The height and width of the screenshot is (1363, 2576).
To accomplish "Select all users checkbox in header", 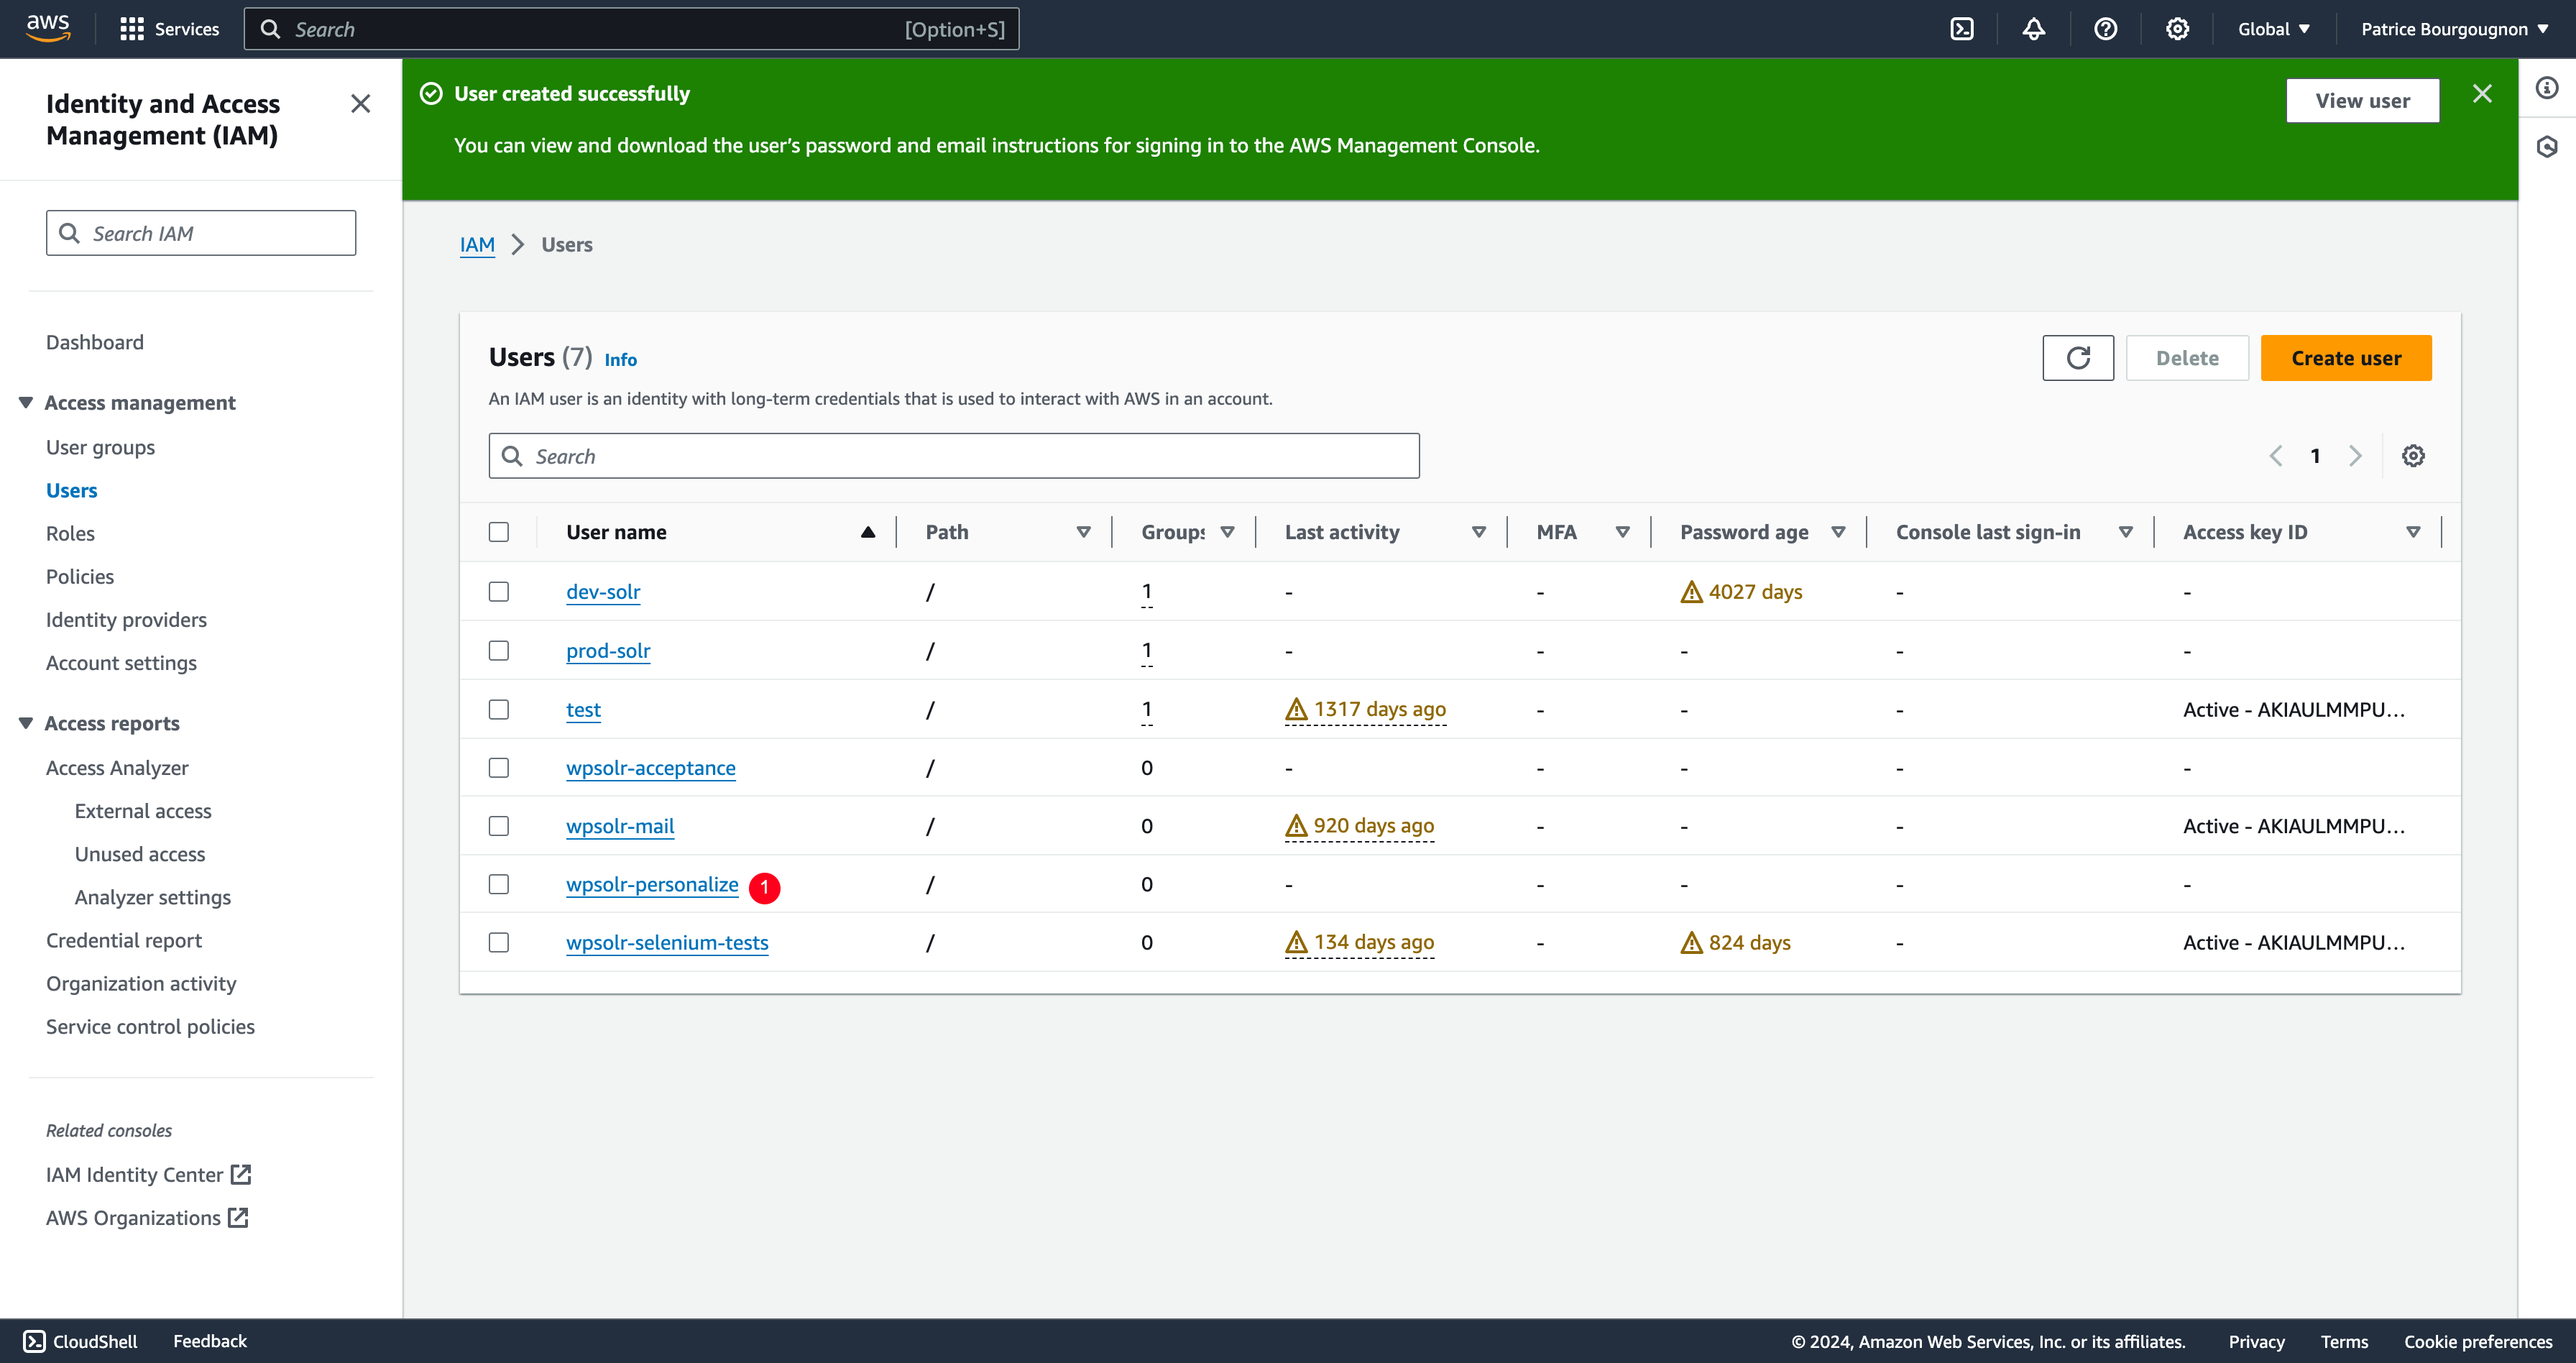I will point(499,532).
